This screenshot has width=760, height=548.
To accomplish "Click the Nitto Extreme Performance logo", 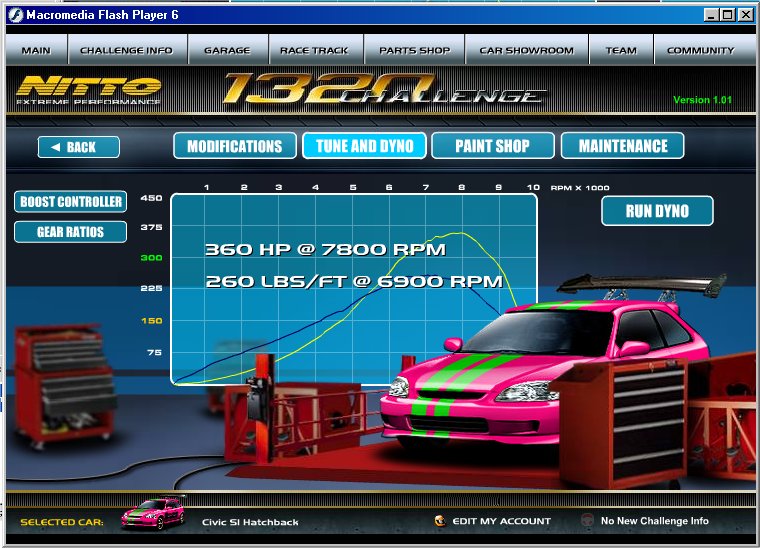I will click(x=89, y=90).
